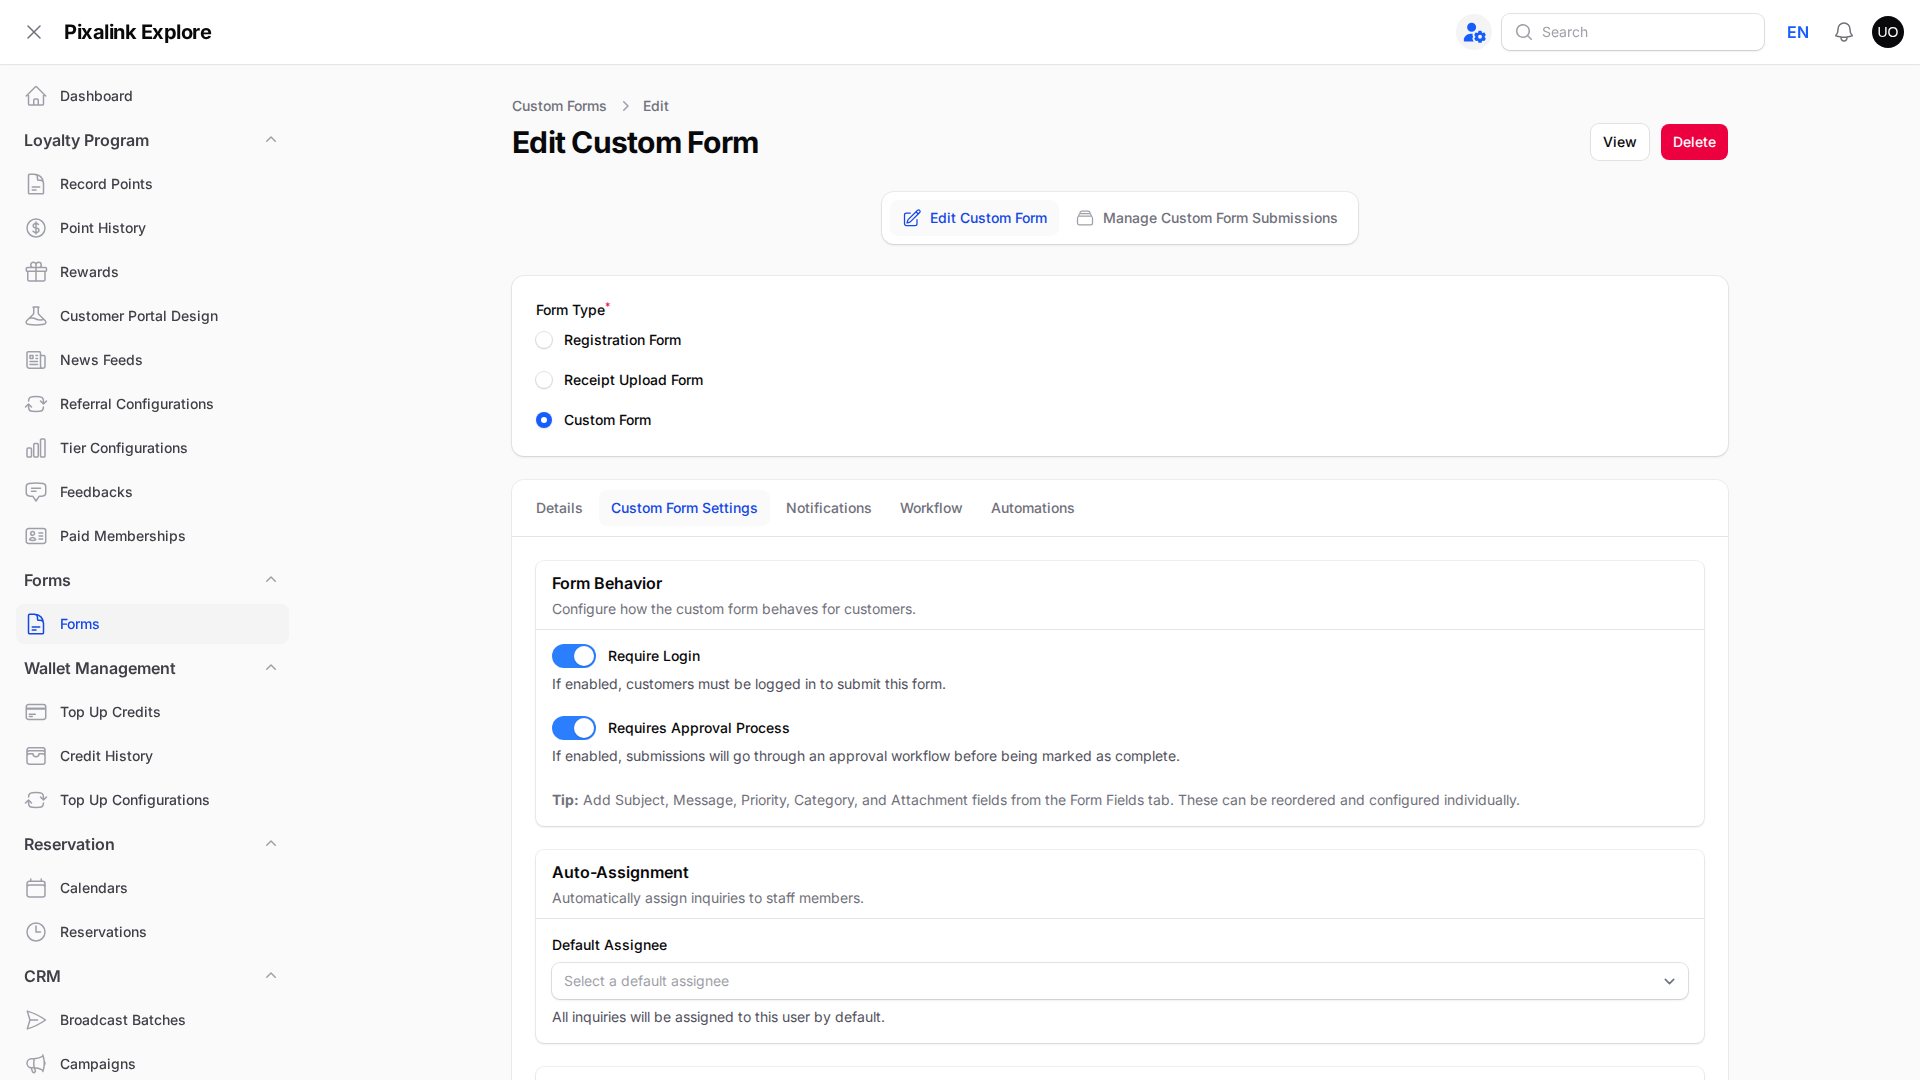Switch to the Notifications tab
The image size is (1920, 1080).
829,508
